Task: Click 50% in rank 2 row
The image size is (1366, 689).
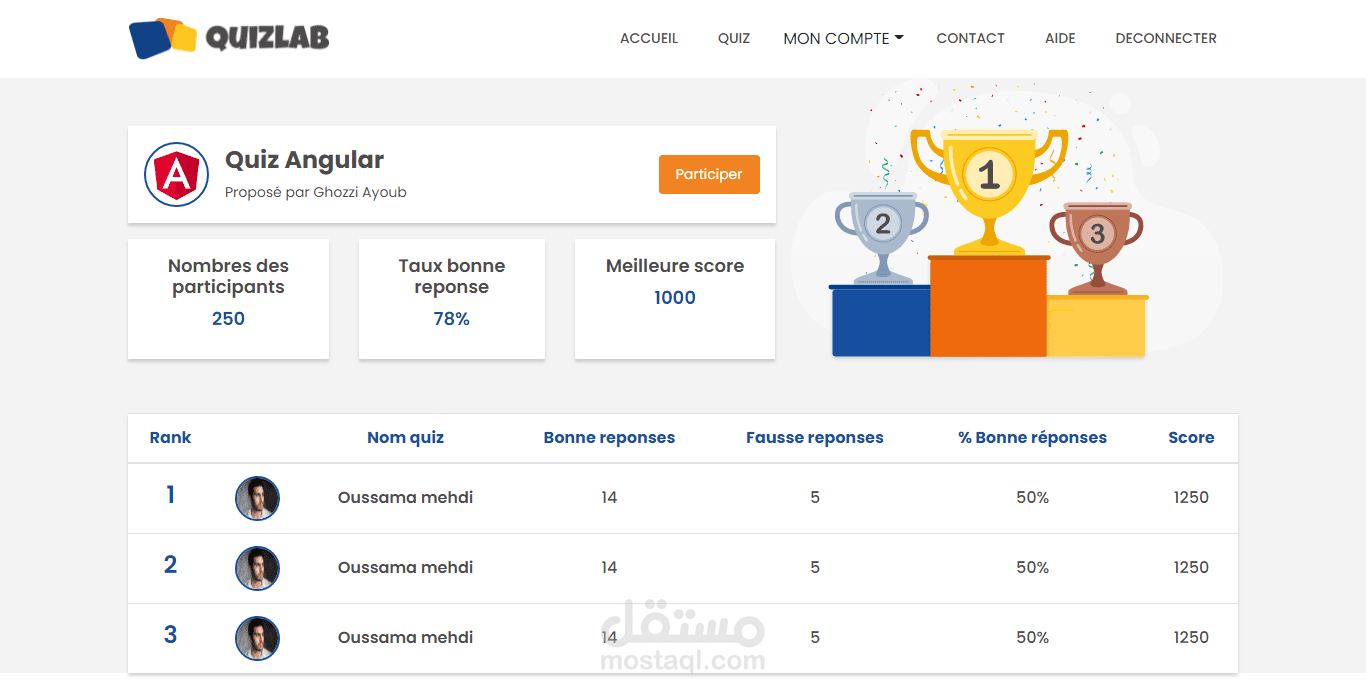Action: pyautogui.click(x=1032, y=567)
